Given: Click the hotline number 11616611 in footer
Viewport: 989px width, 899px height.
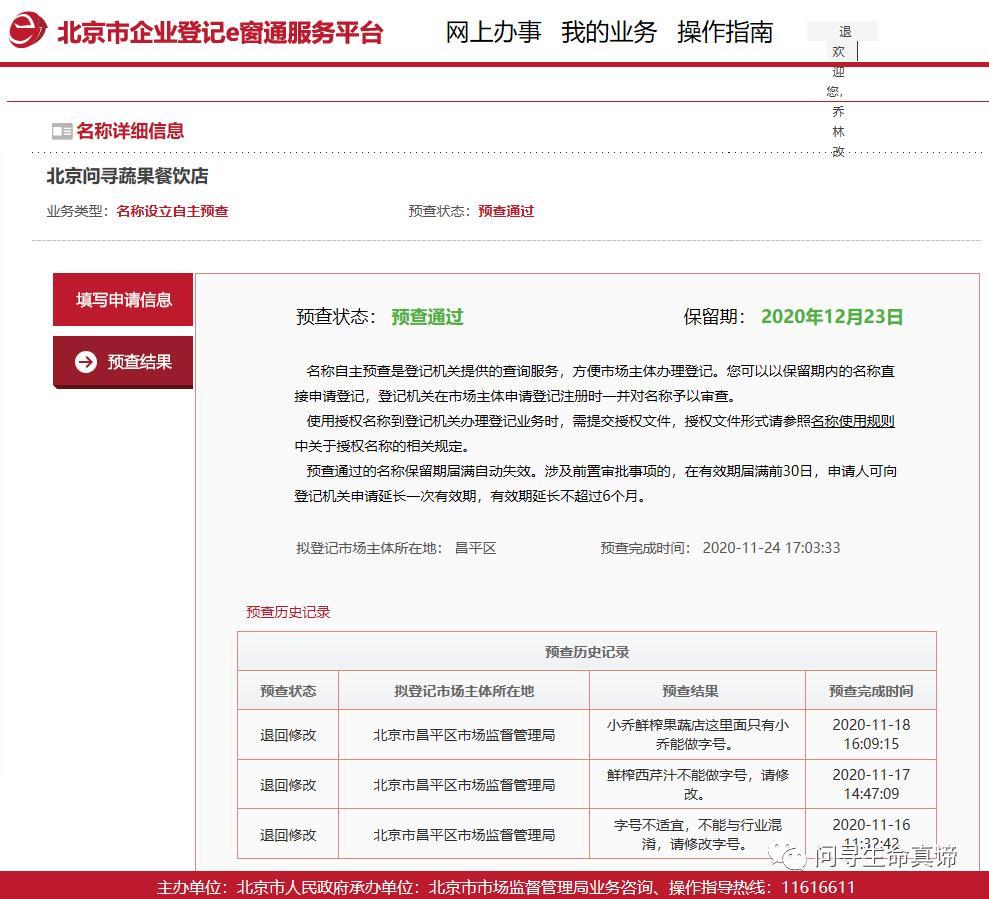Looking at the screenshot, I should coord(818,888).
